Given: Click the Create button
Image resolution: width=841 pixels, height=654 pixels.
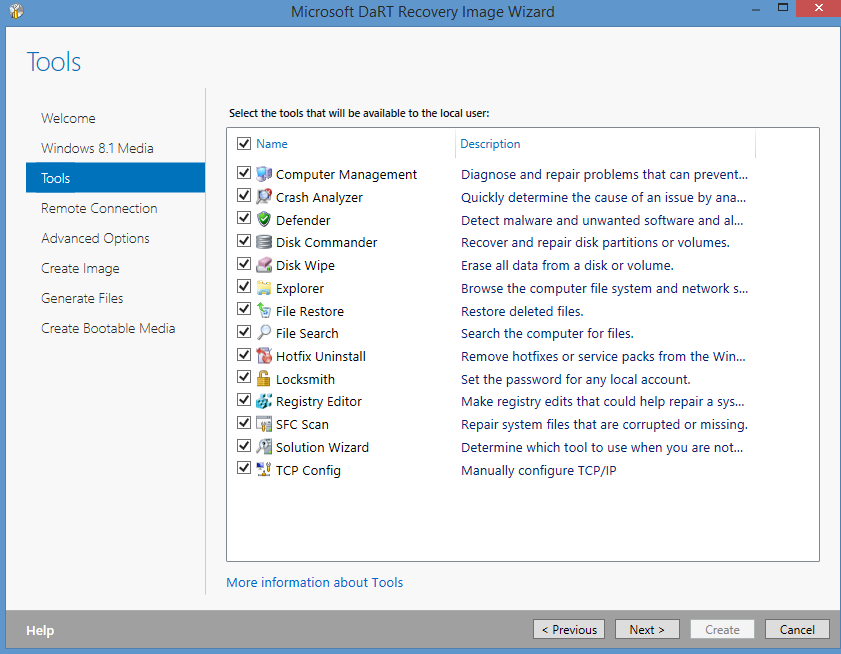Looking at the screenshot, I should click(722, 629).
